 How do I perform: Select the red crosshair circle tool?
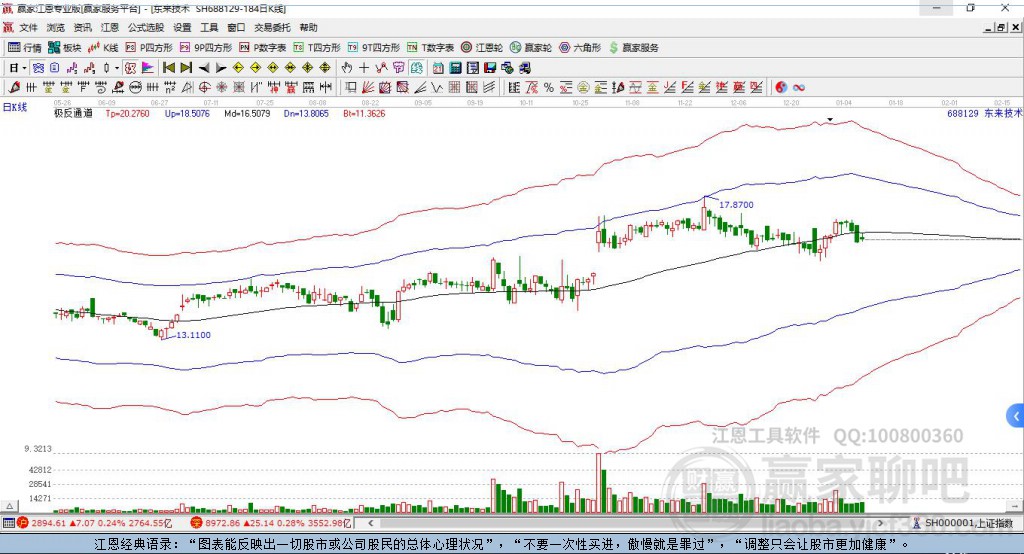click(204, 87)
